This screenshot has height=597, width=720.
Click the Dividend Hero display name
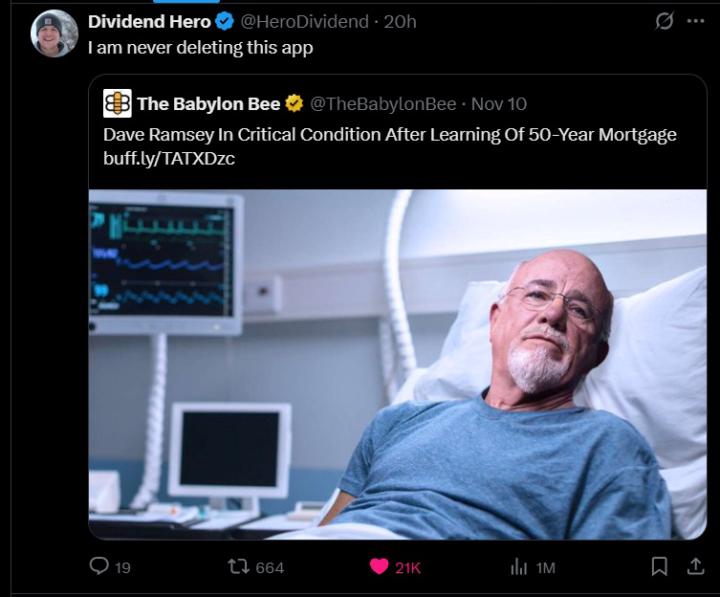tap(150, 22)
